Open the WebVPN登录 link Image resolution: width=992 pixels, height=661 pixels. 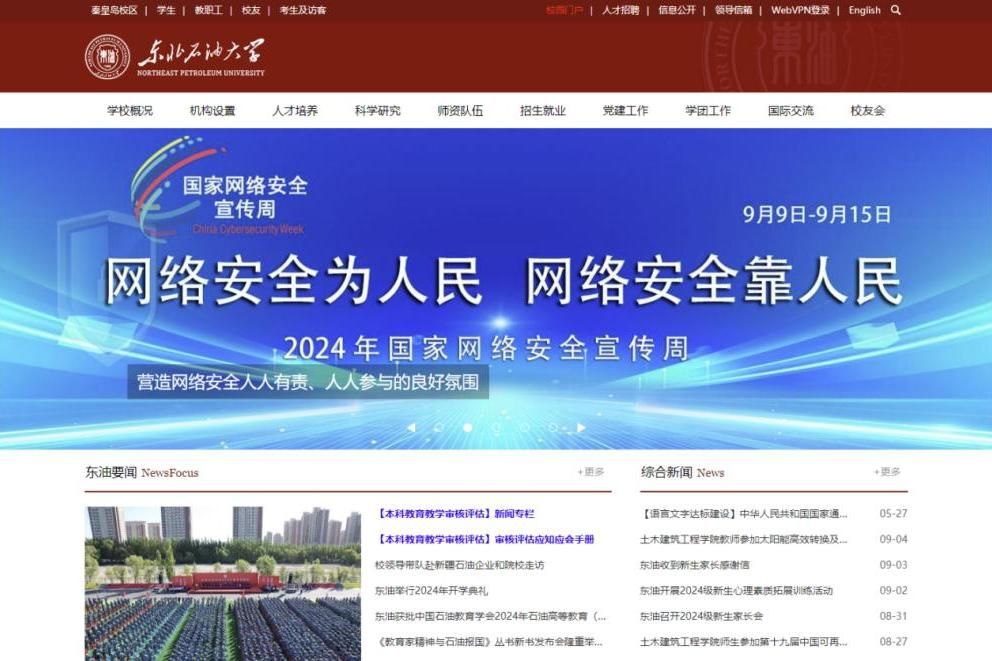click(800, 10)
